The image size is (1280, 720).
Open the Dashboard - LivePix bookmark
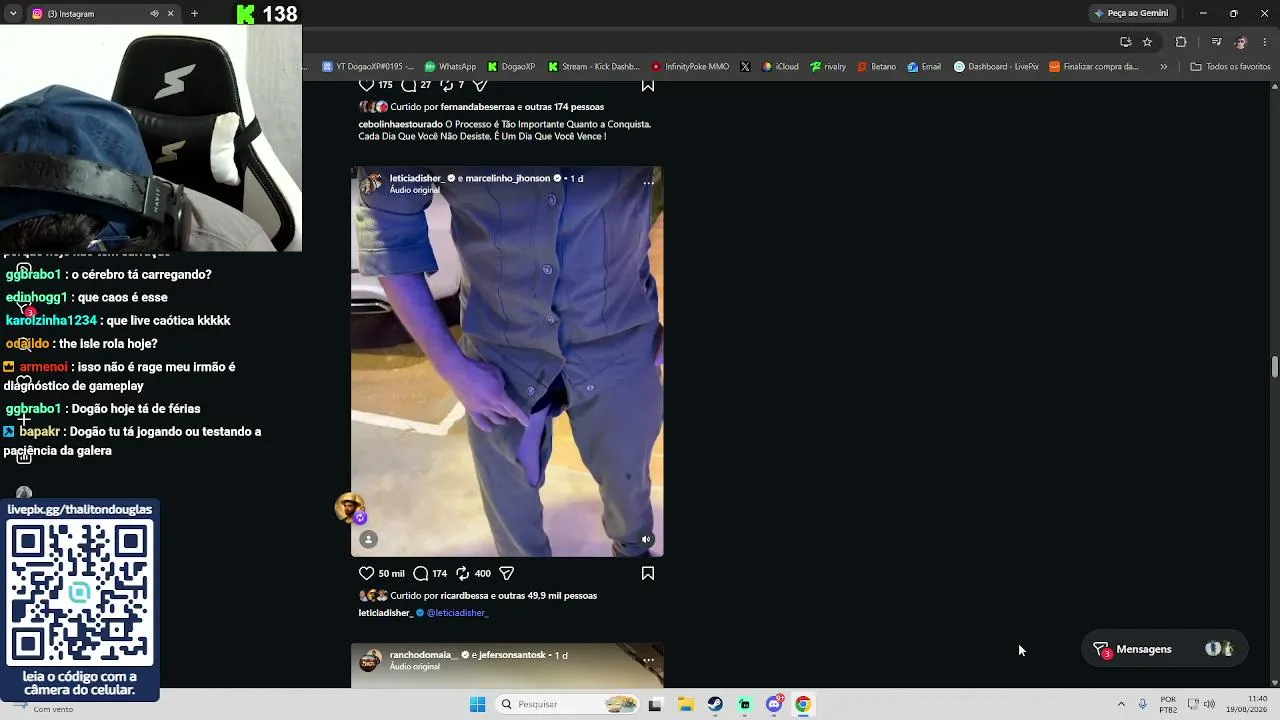pos(996,67)
